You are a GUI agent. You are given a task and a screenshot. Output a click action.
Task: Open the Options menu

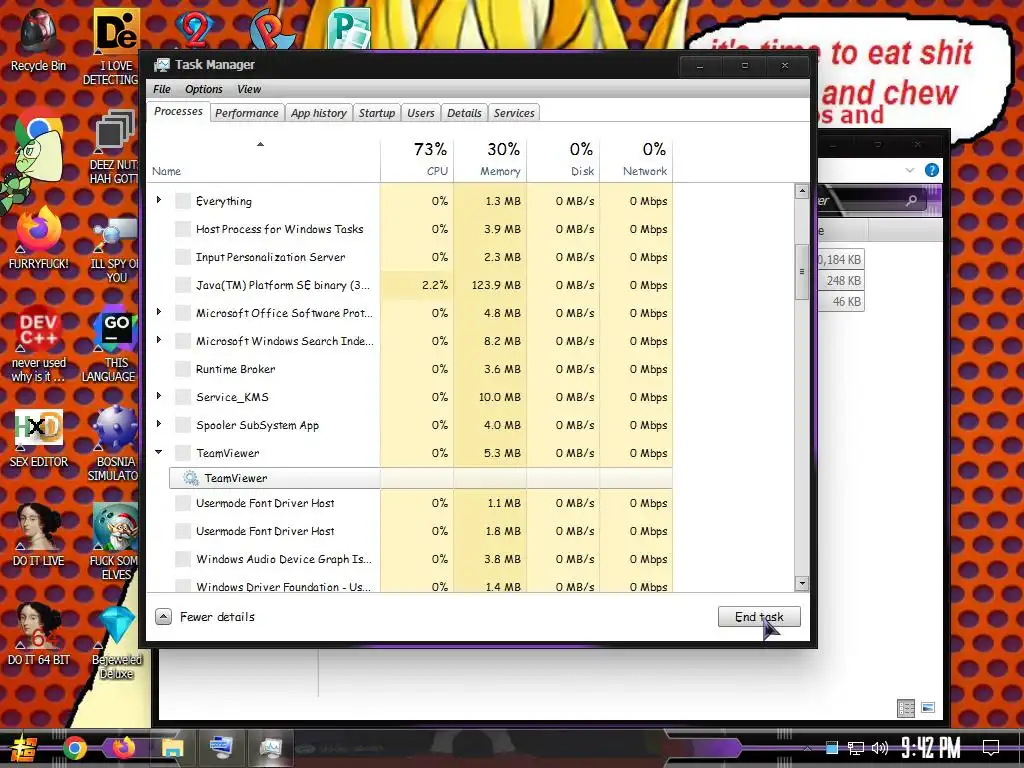click(204, 89)
